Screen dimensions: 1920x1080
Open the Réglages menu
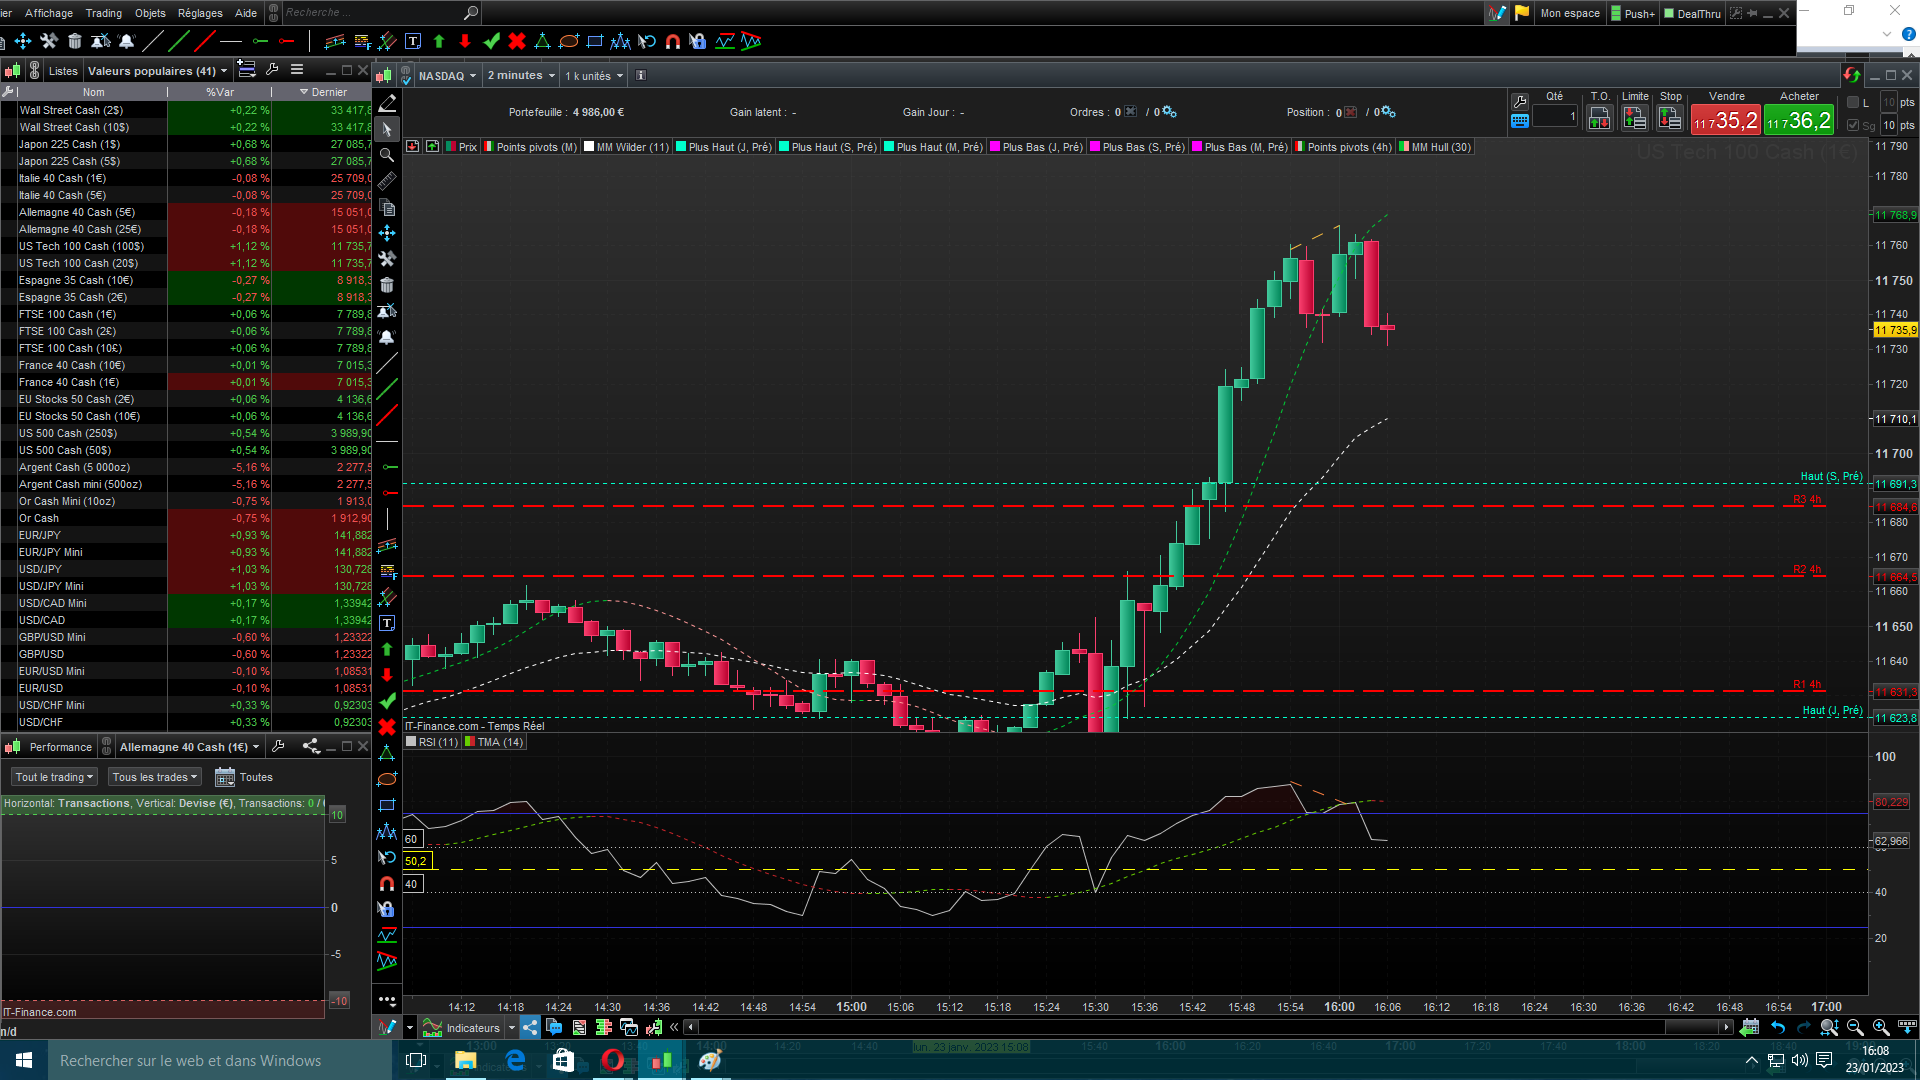tap(200, 13)
